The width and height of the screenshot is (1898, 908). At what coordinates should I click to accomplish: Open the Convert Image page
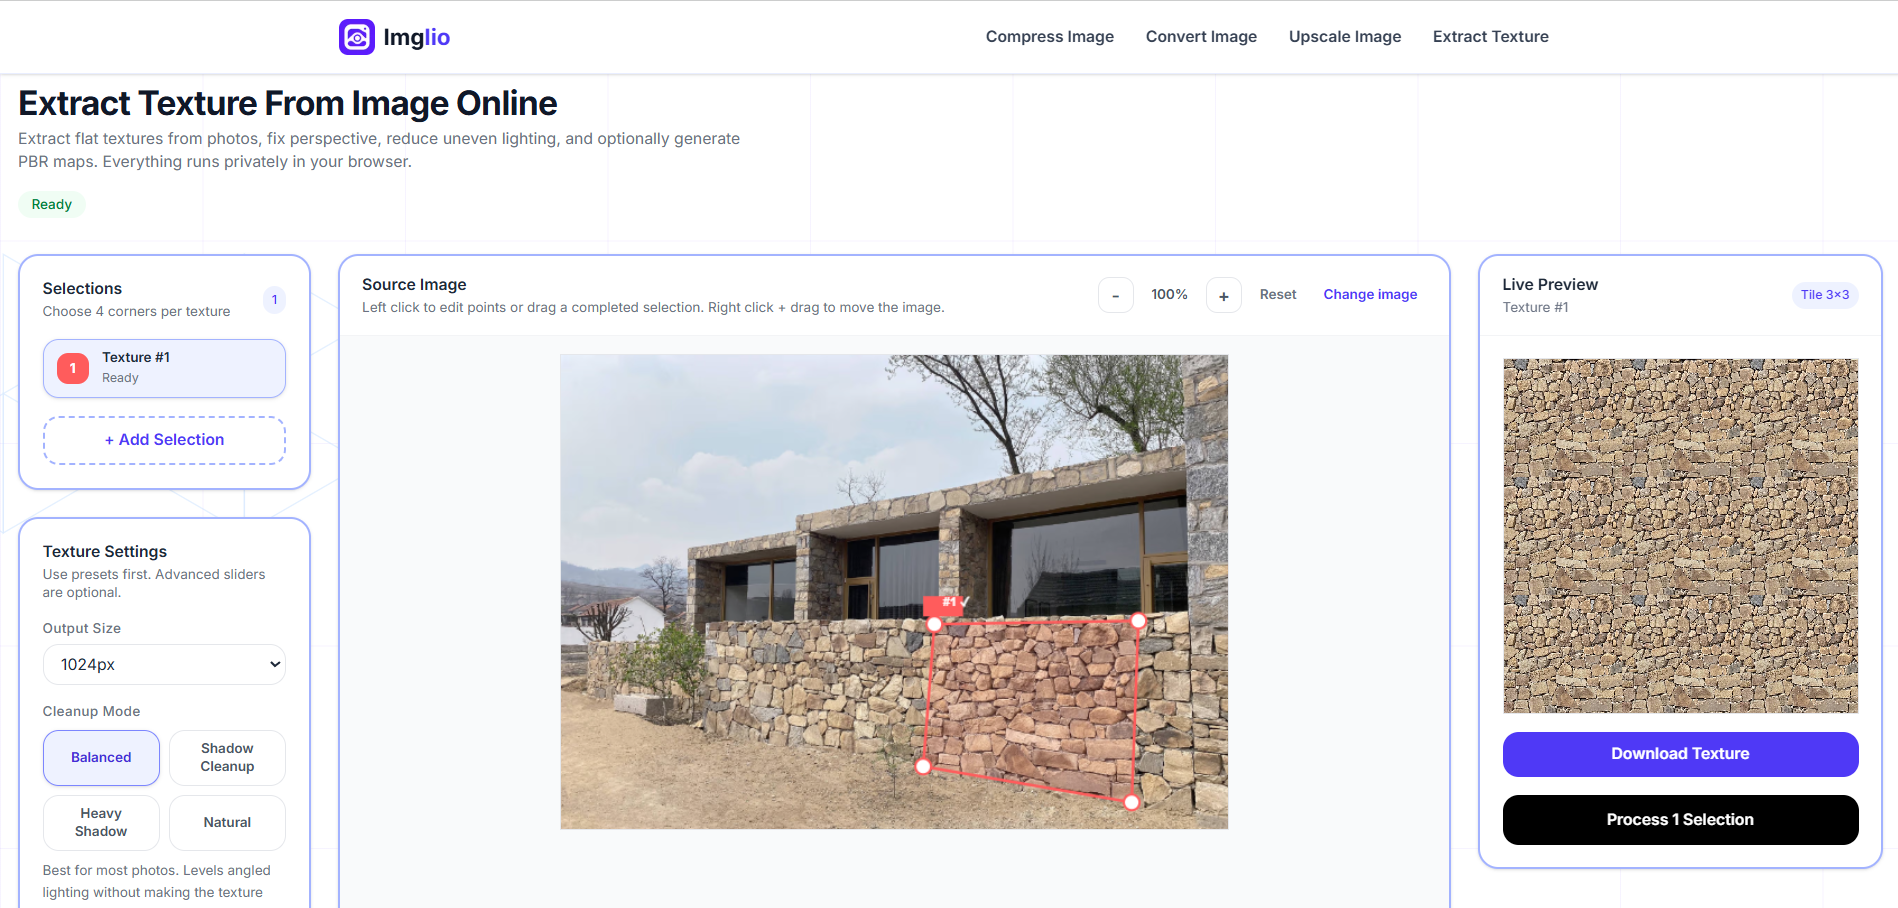[1201, 37]
